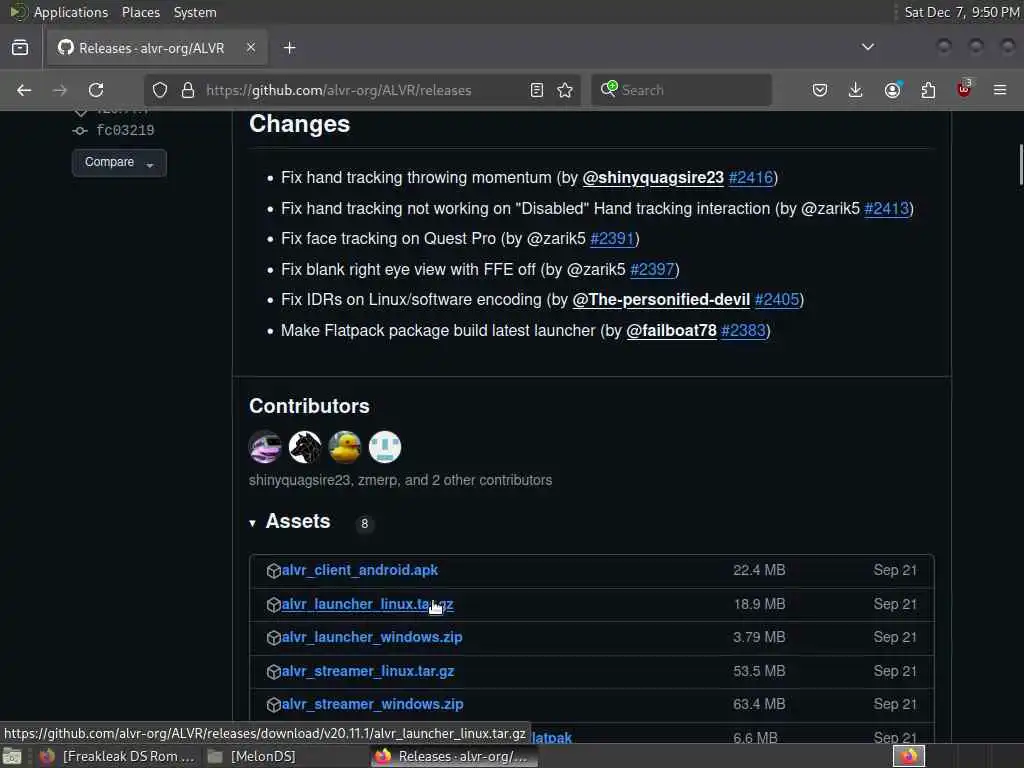Download alvr_streamer_windows.zip
Screen dimensions: 1024x768
click(372, 705)
